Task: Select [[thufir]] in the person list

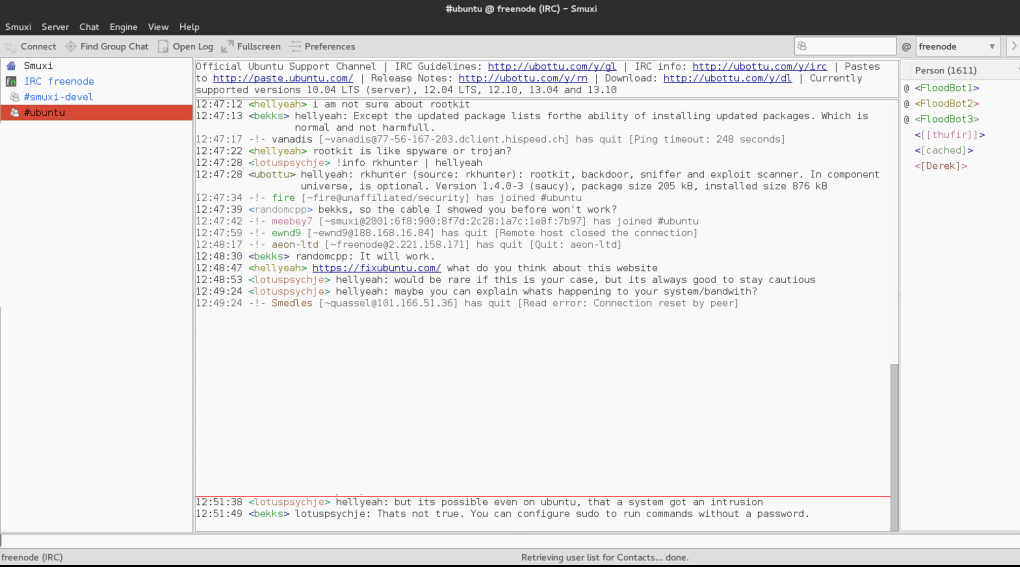Action: (950, 135)
